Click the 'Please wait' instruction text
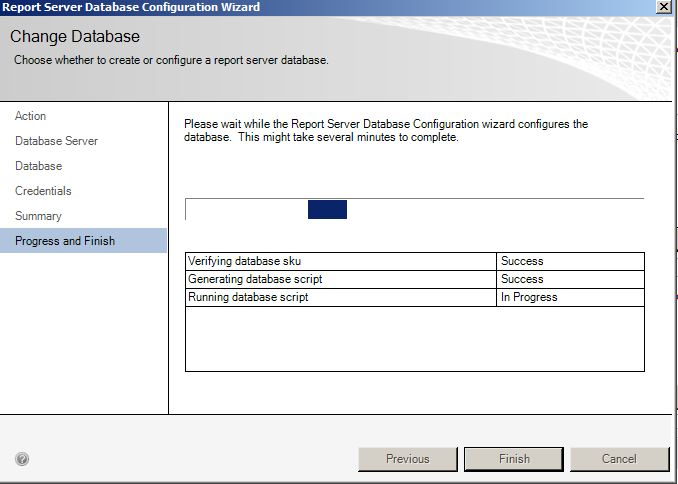 (386, 131)
